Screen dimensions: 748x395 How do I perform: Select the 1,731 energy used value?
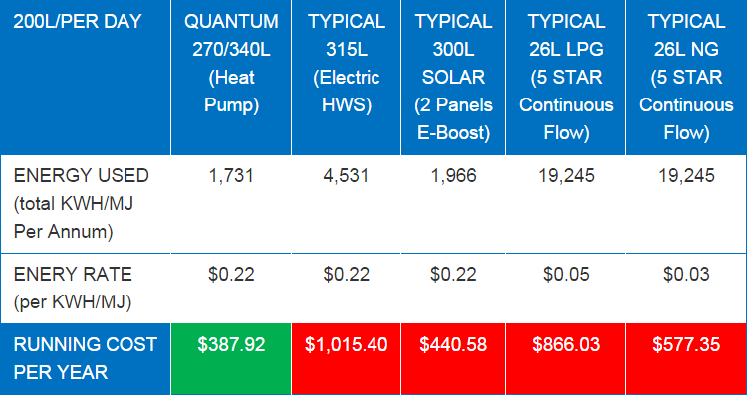(x=231, y=176)
